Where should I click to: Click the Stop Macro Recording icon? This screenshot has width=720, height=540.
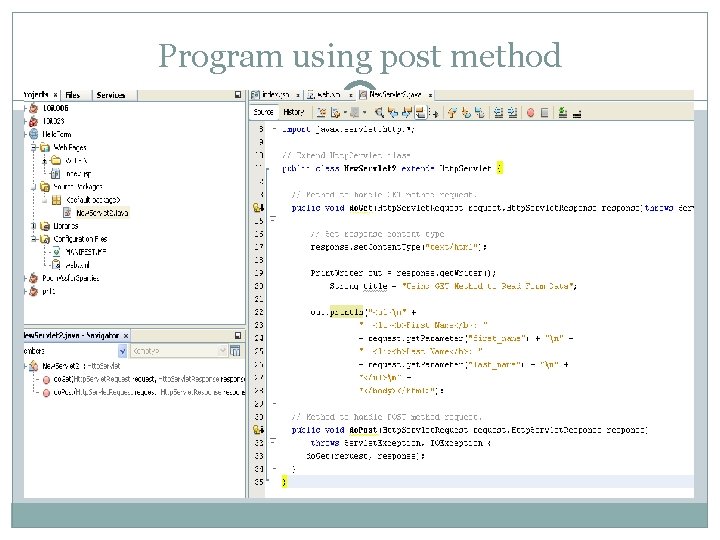pos(544,112)
